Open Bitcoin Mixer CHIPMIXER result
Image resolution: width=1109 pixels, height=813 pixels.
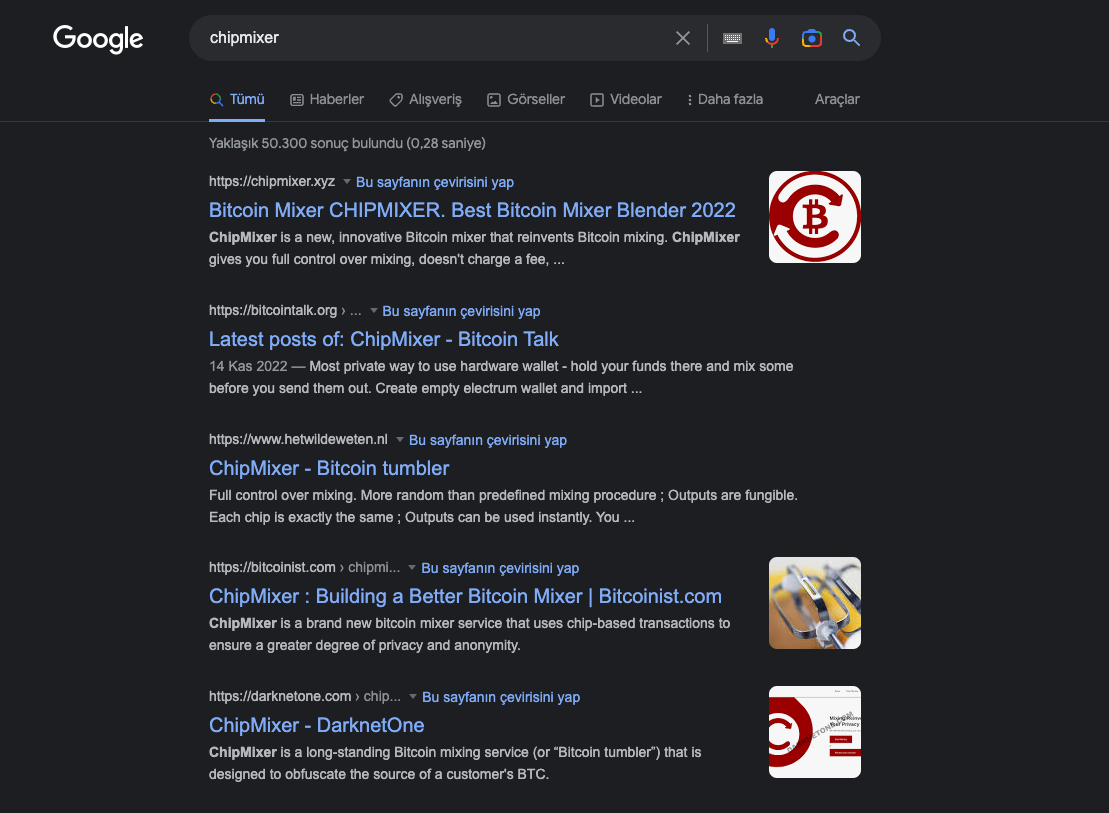pos(472,210)
